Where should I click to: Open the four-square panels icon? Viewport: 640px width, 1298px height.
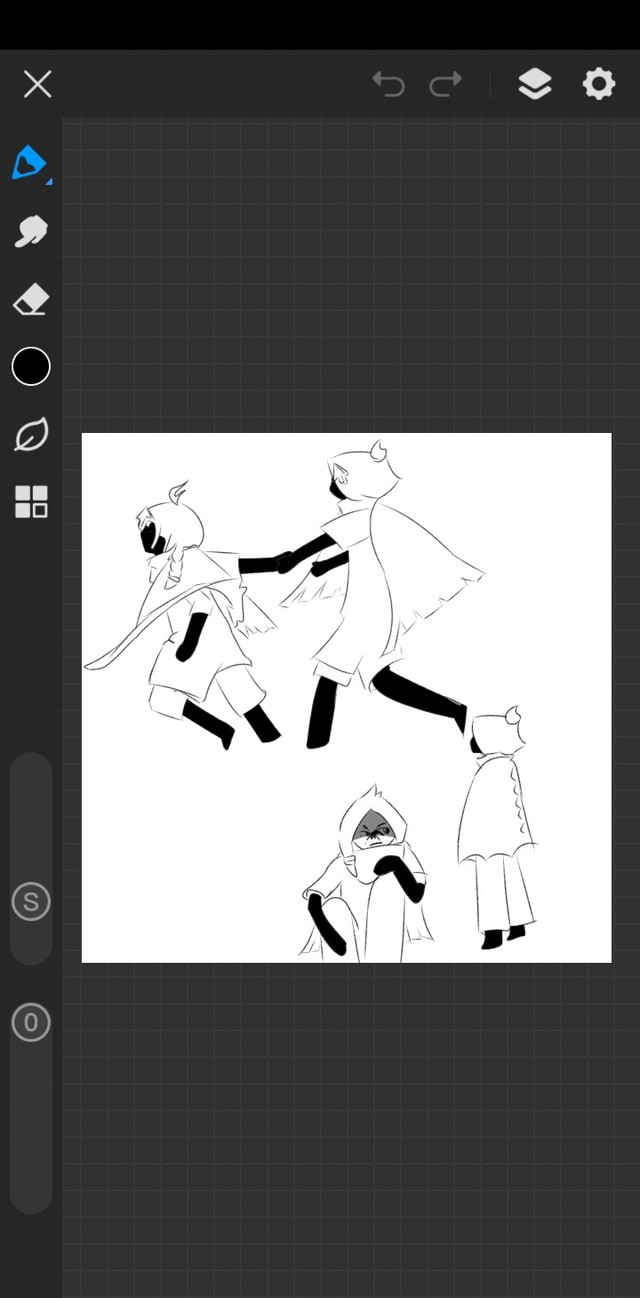coord(31,502)
